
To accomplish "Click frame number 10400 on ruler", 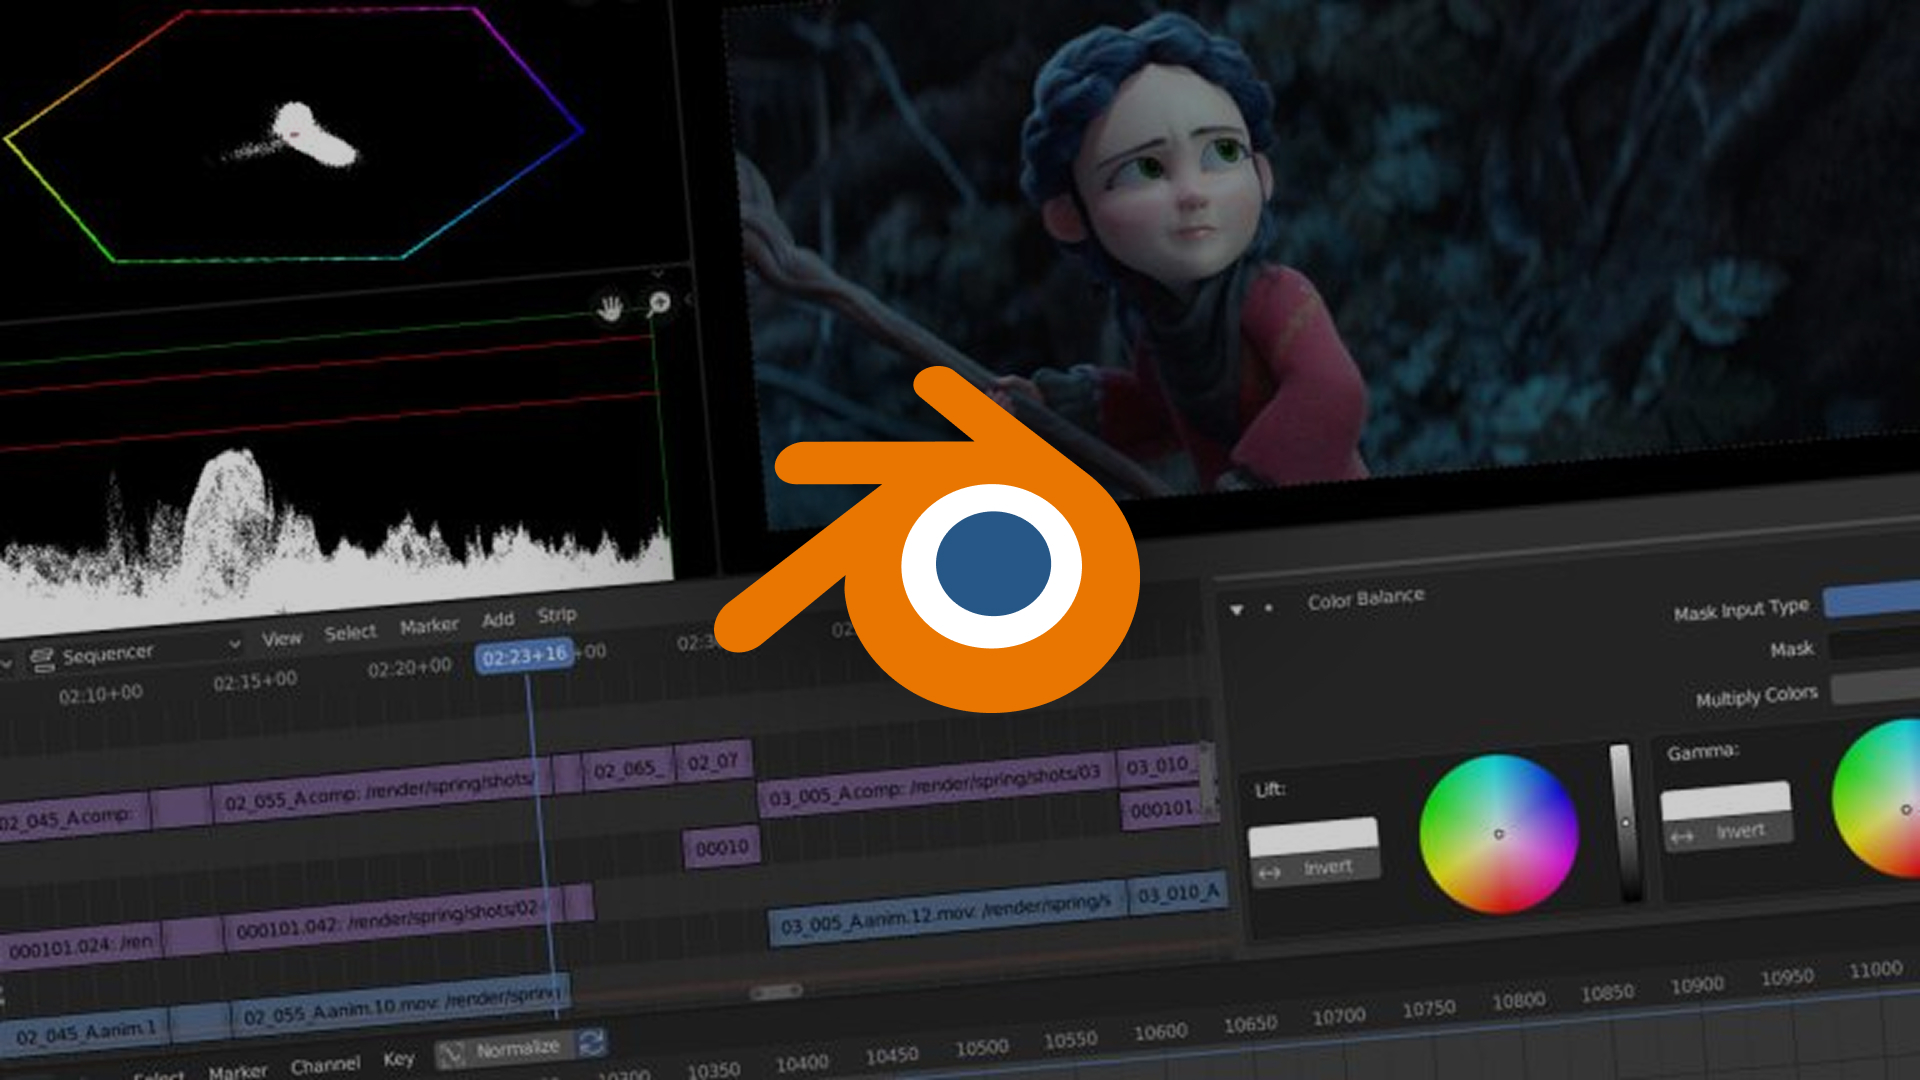I will (x=802, y=1063).
